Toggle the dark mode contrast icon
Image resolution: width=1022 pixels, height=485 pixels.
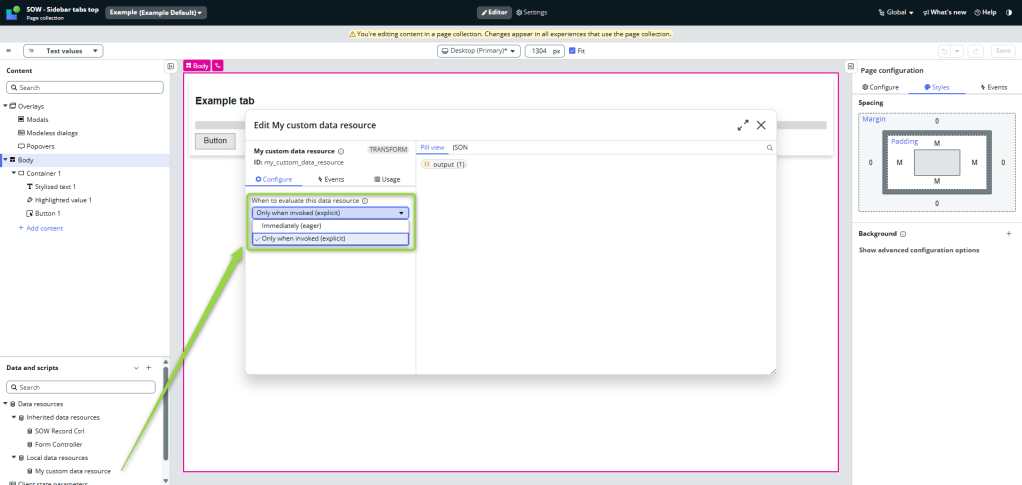tap(1010, 12)
